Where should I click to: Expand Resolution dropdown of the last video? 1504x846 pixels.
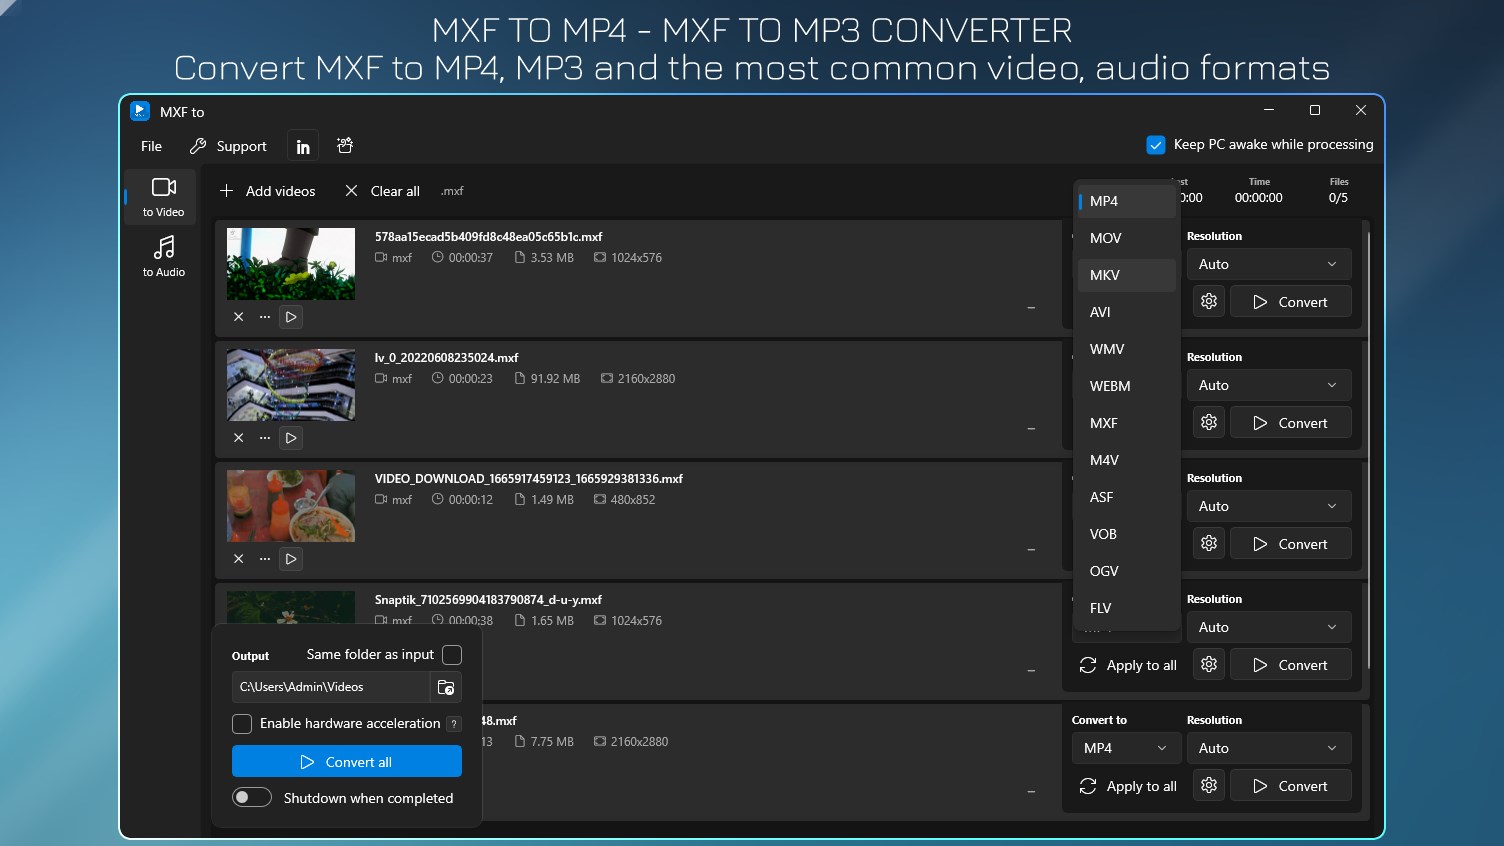click(1269, 748)
